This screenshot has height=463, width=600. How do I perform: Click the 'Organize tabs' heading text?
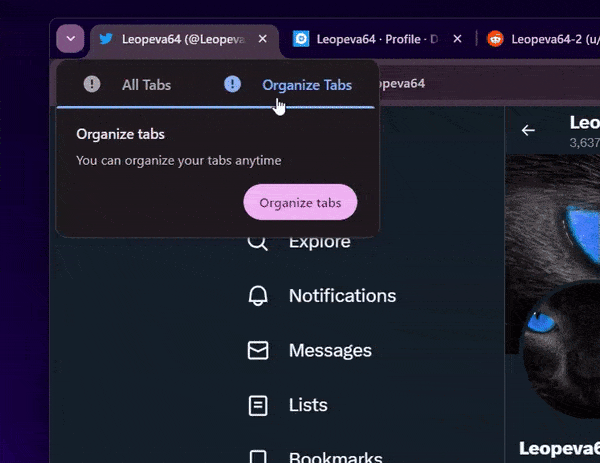[x=120, y=134]
